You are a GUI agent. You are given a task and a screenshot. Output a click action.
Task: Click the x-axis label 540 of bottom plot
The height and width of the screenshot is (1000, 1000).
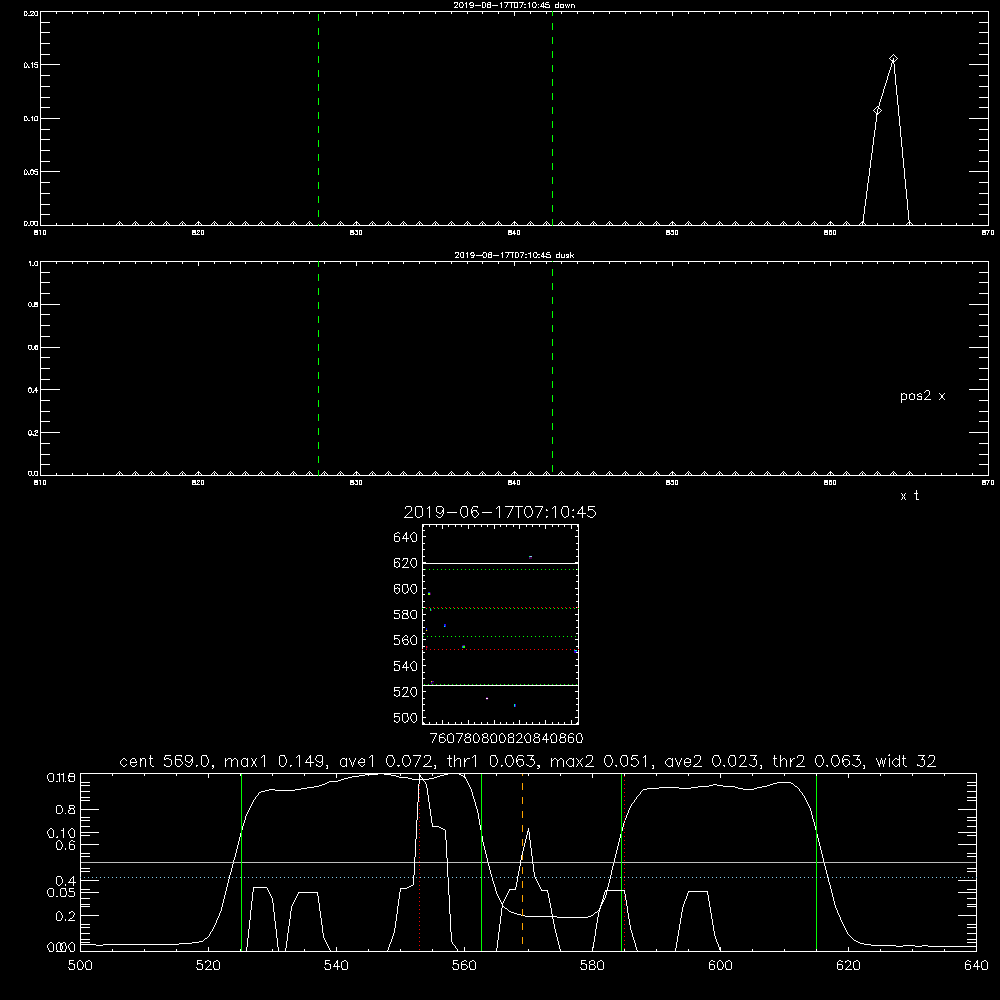[x=336, y=966]
